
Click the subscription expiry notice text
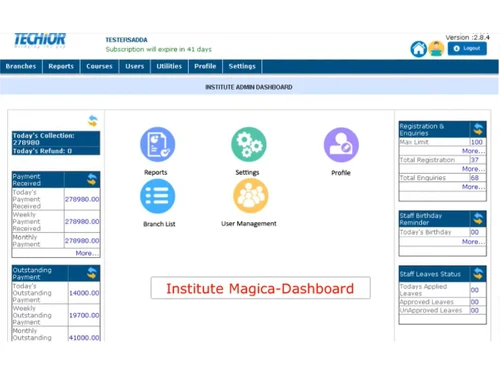click(159, 49)
